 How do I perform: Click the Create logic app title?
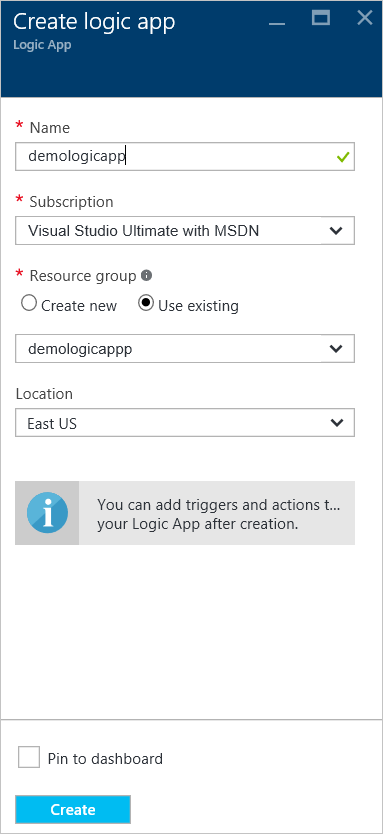point(94,22)
